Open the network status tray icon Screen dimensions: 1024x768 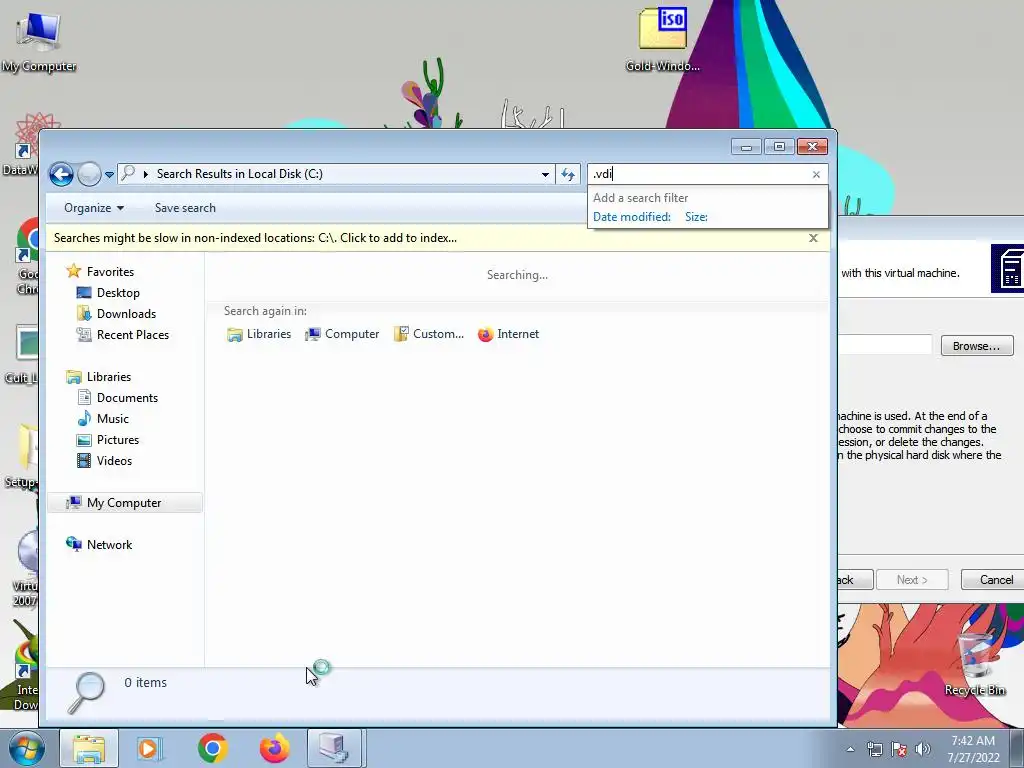pyautogui.click(x=874, y=749)
